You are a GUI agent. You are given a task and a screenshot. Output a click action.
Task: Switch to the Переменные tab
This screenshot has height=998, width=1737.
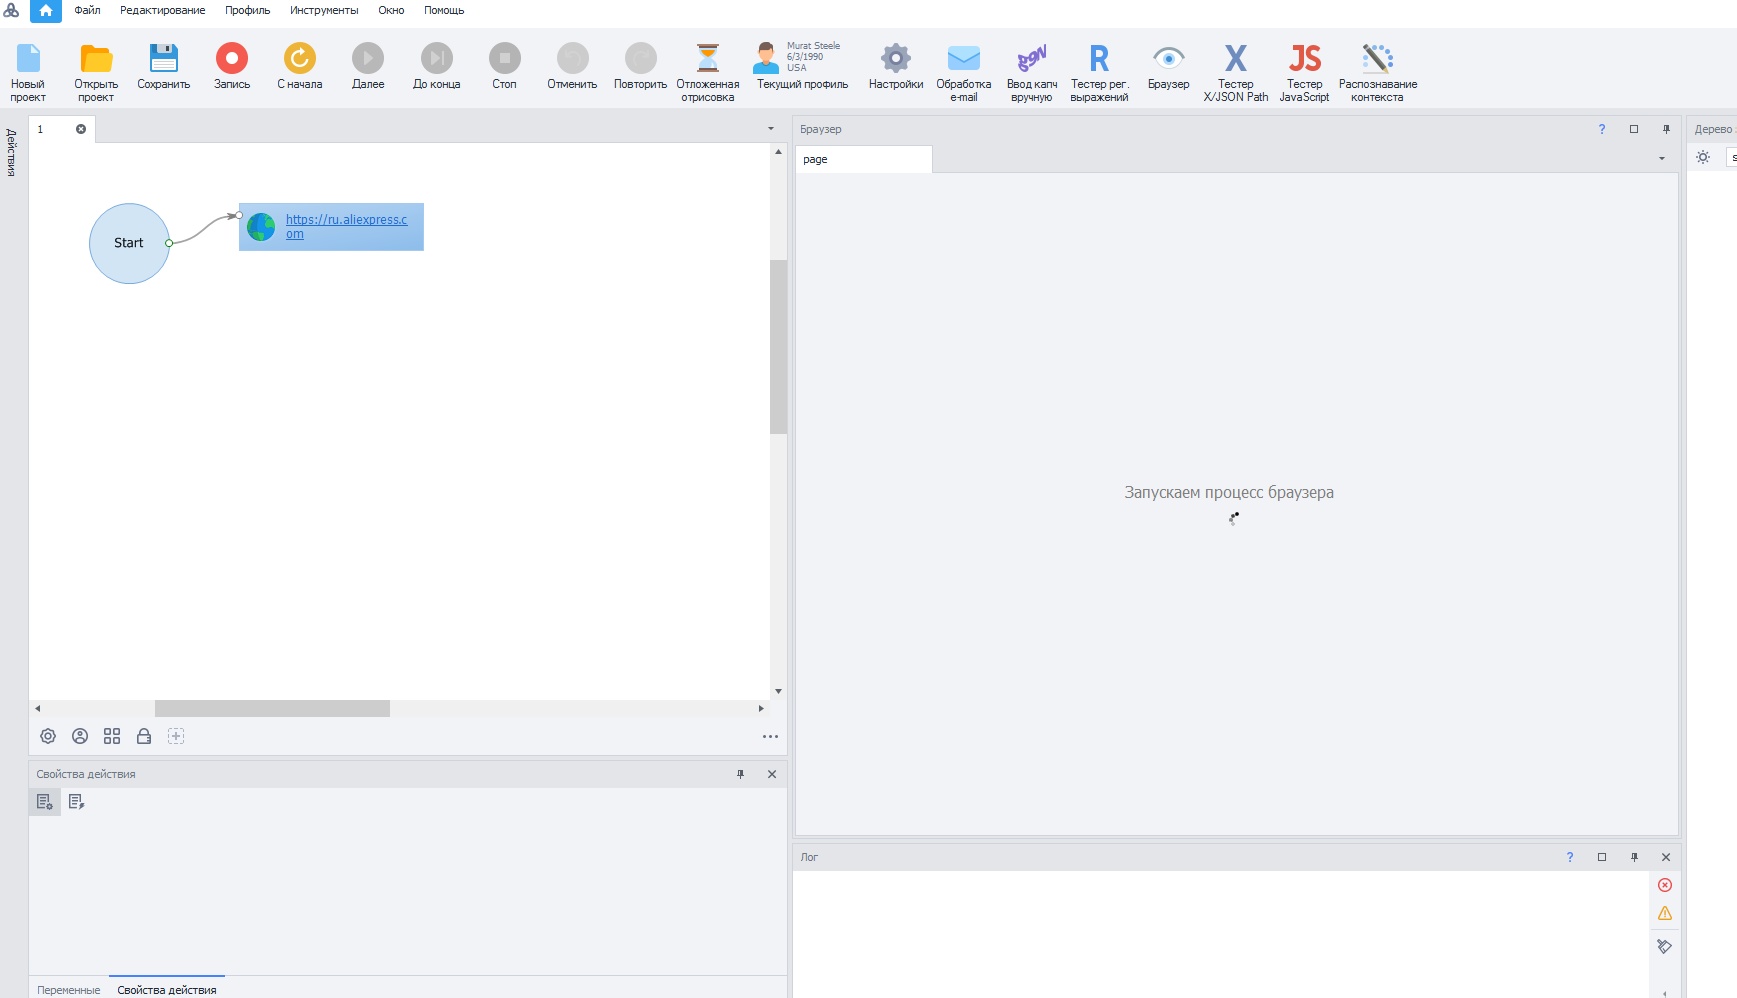68,990
